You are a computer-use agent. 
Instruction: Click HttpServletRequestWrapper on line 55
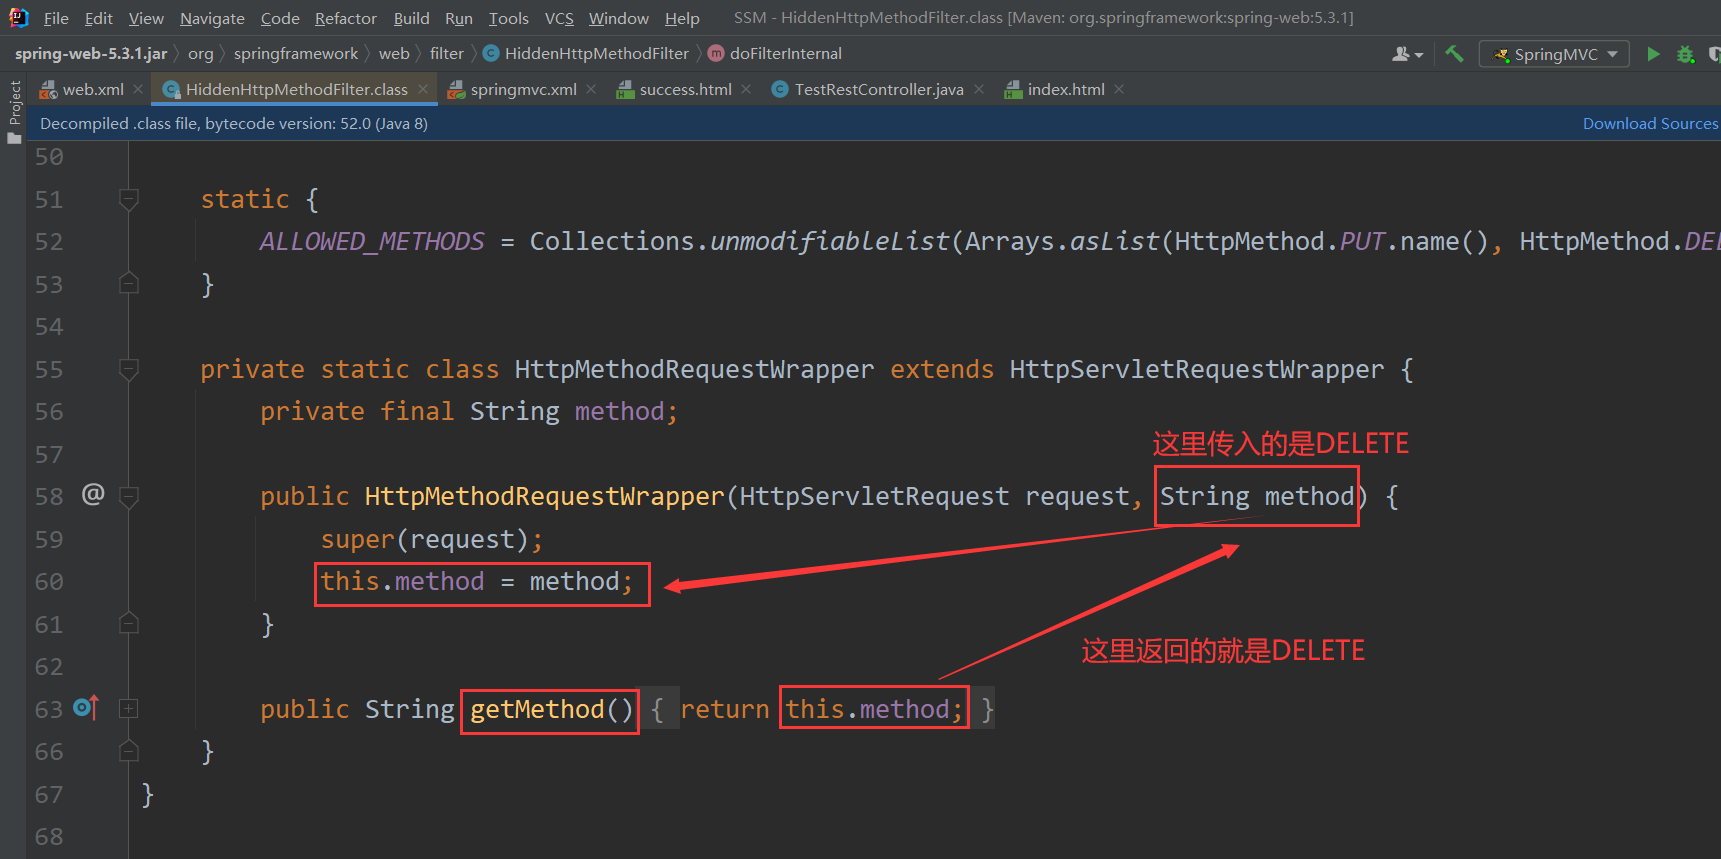click(1197, 369)
